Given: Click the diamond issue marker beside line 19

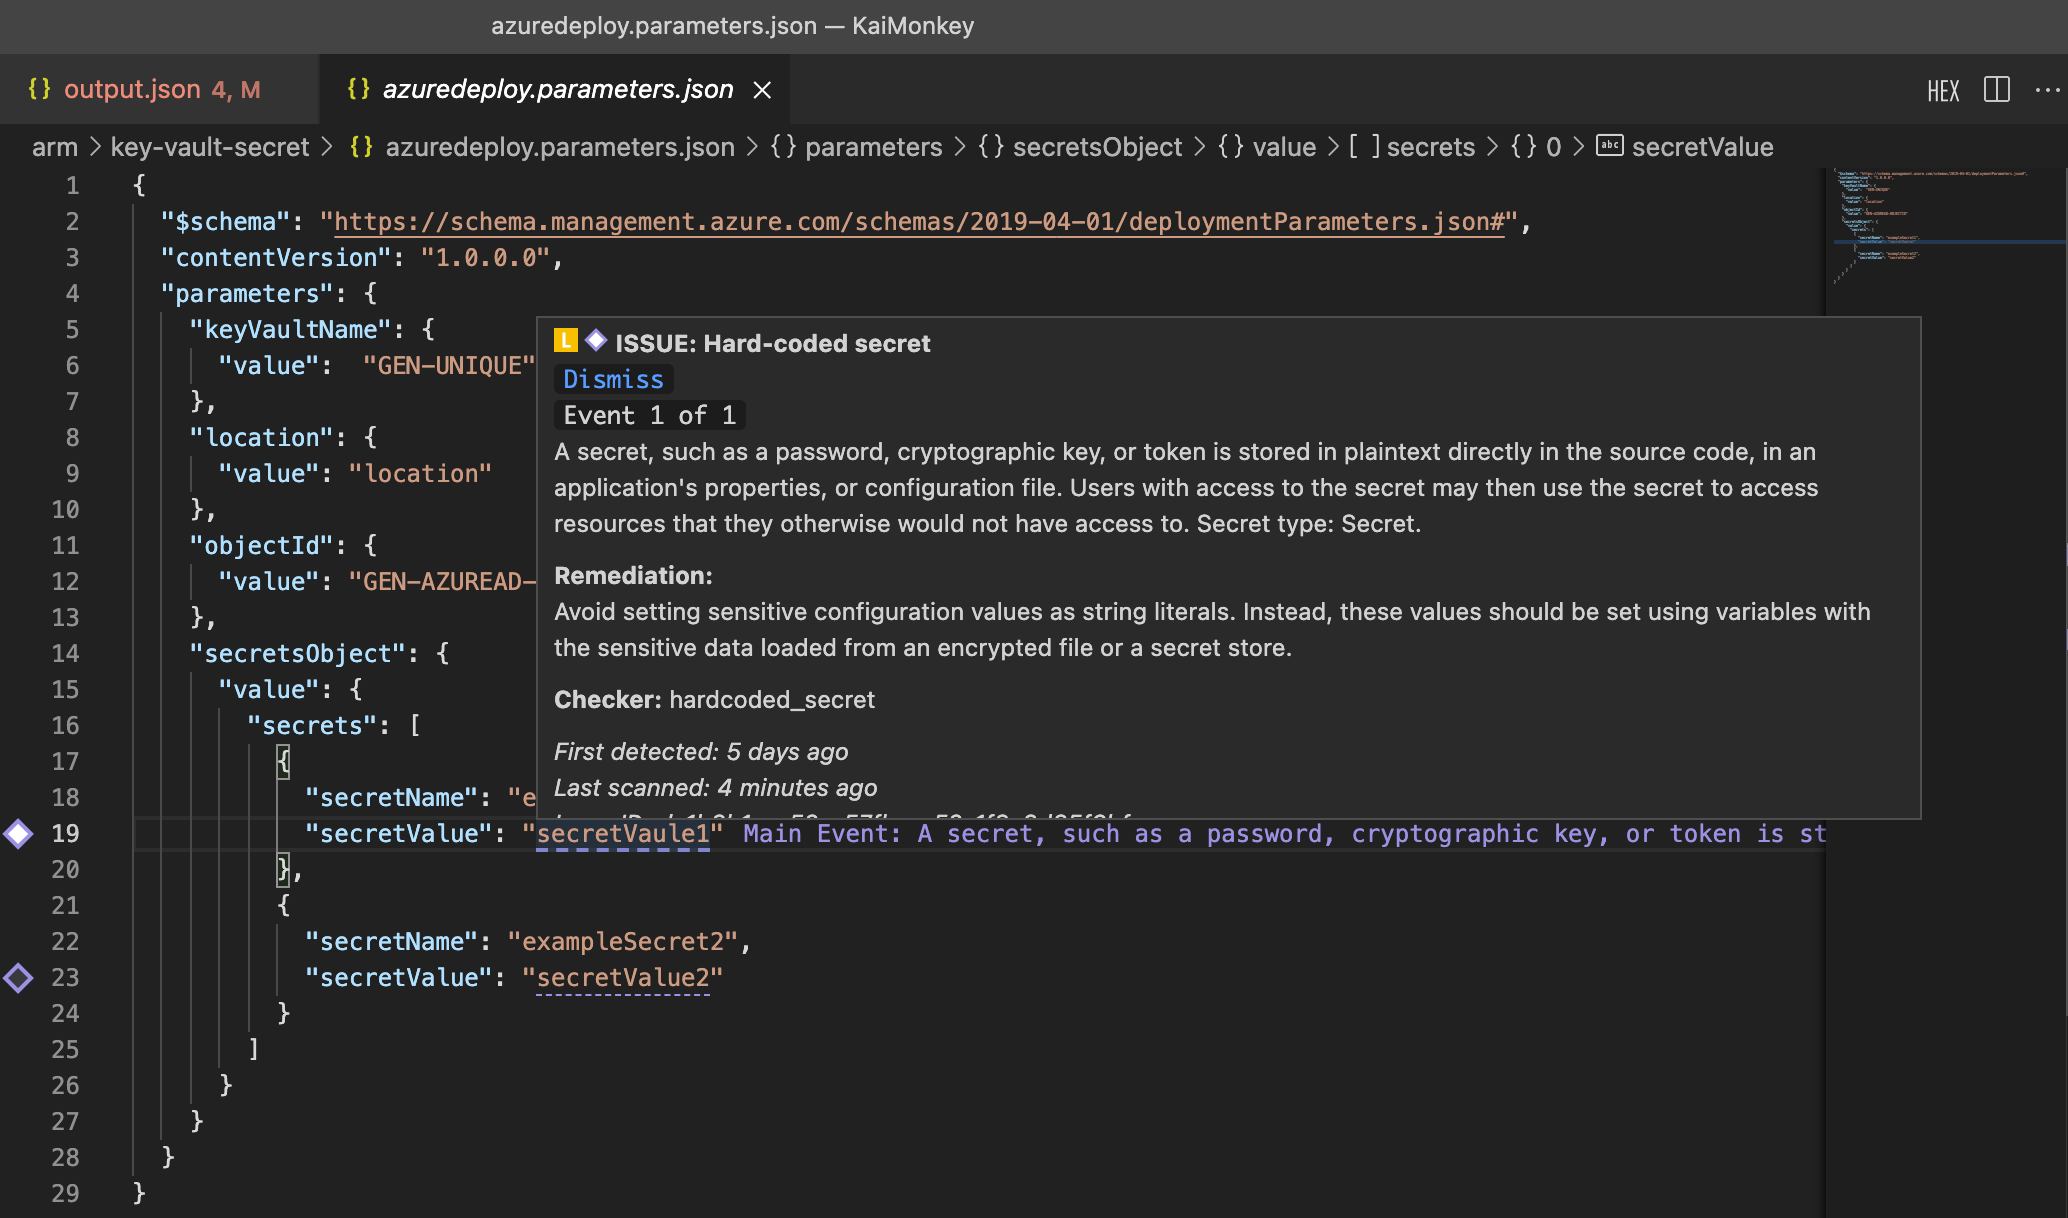Looking at the screenshot, I should pyautogui.click(x=18, y=833).
